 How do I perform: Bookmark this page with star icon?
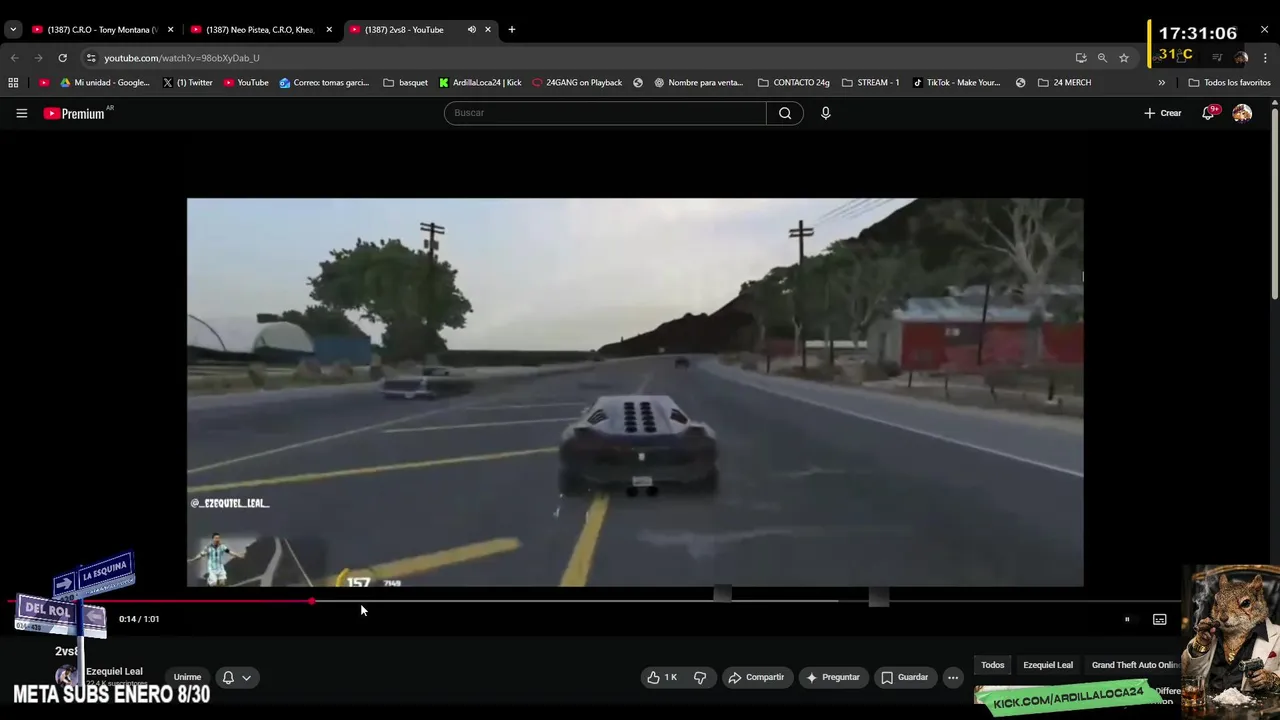coord(1124,58)
